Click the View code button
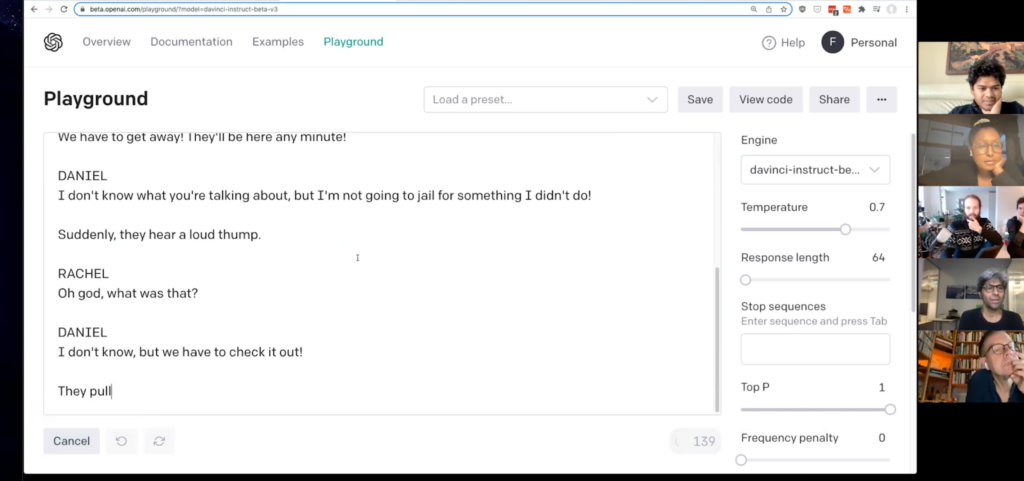The width and height of the screenshot is (1024, 481). click(x=766, y=99)
